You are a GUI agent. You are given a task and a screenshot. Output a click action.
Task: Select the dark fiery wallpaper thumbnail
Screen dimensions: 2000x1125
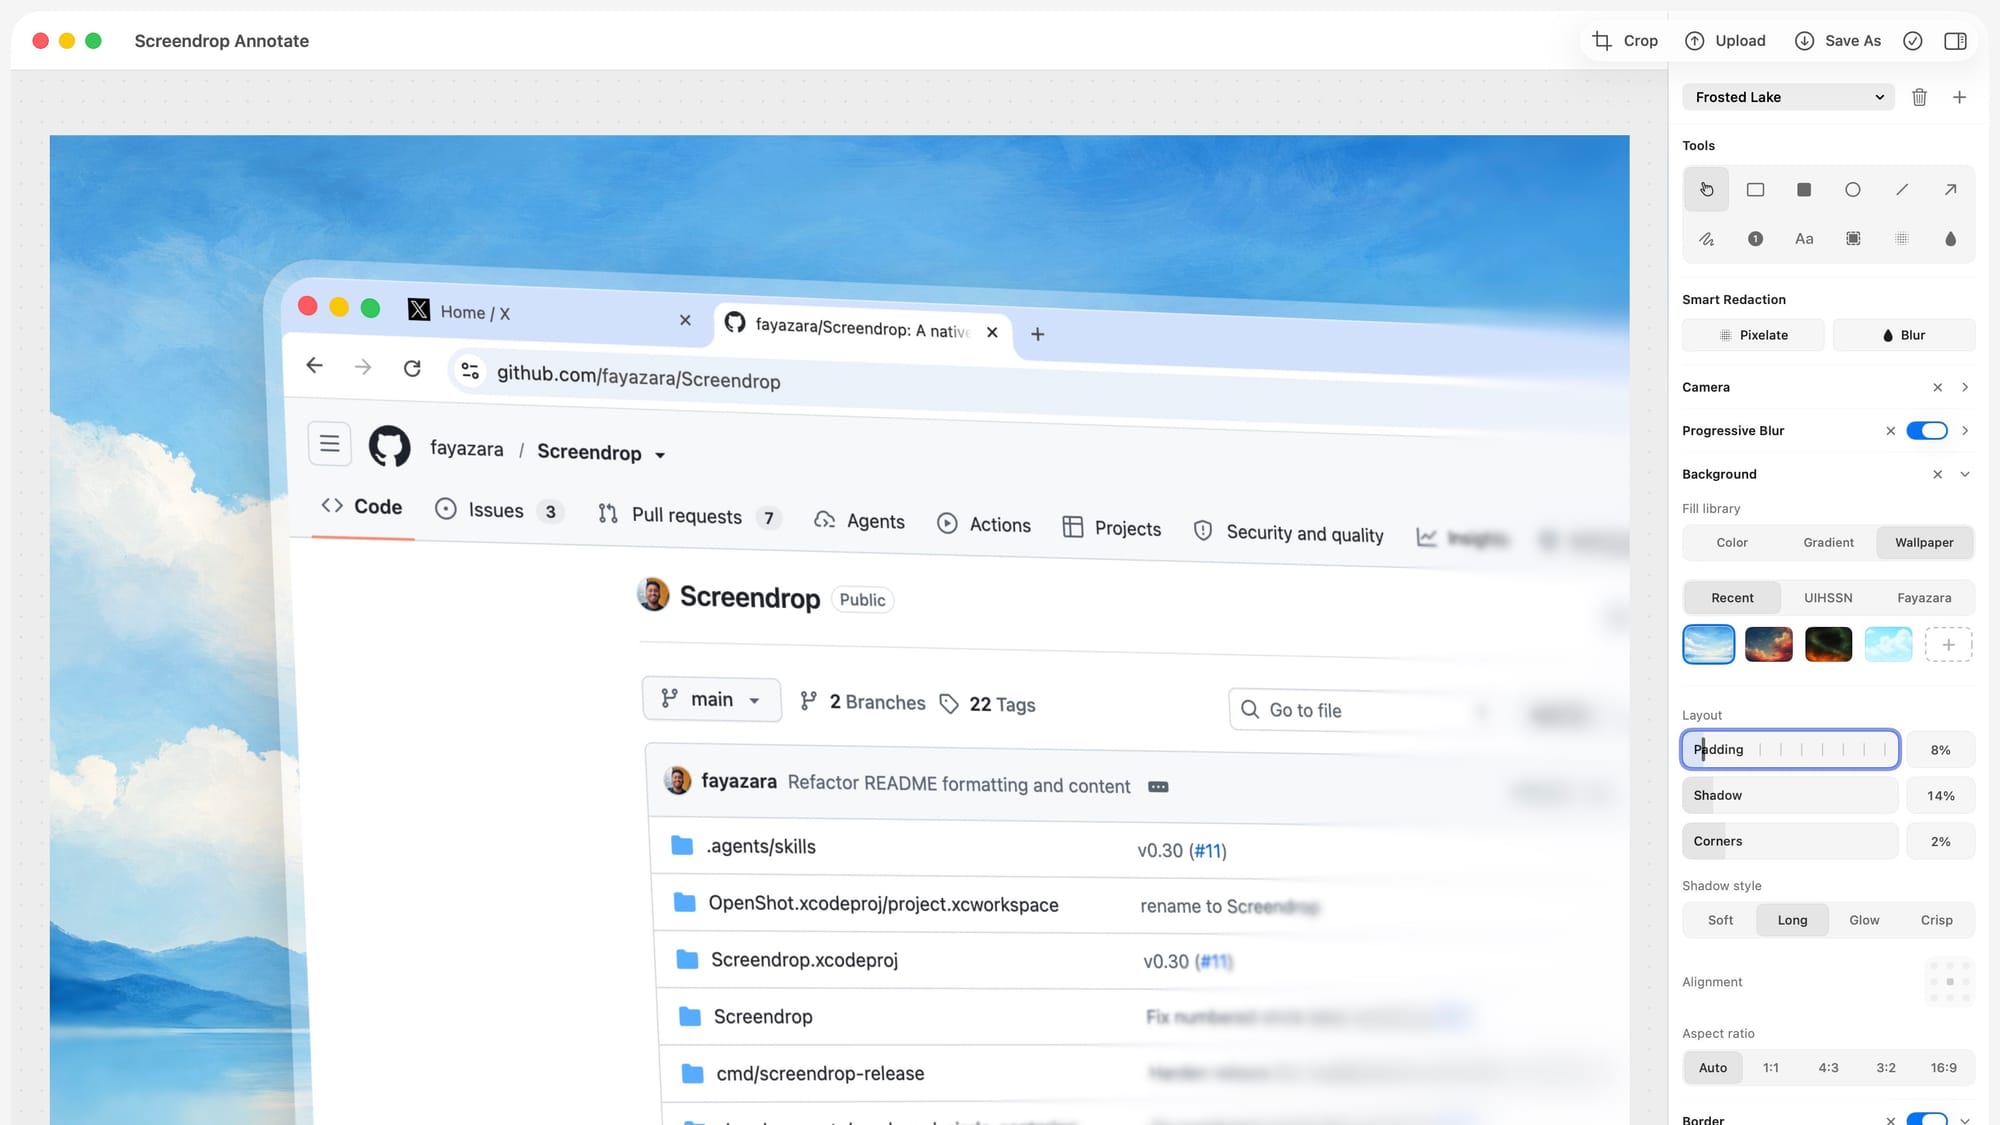pos(1828,645)
